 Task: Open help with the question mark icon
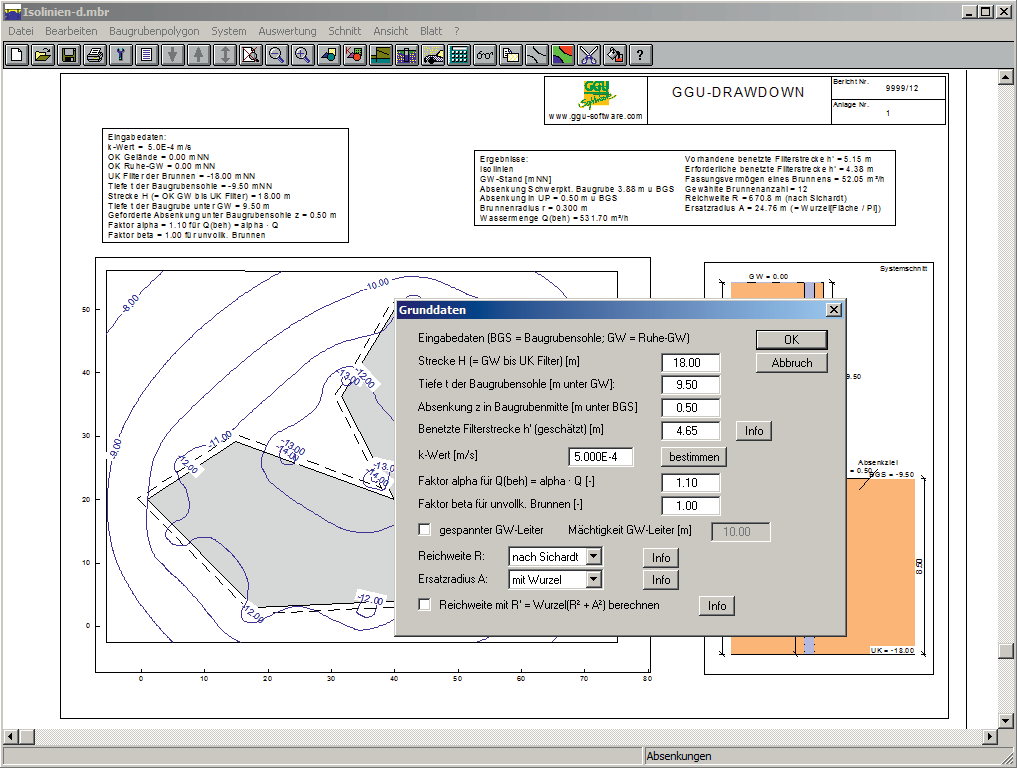coord(640,55)
